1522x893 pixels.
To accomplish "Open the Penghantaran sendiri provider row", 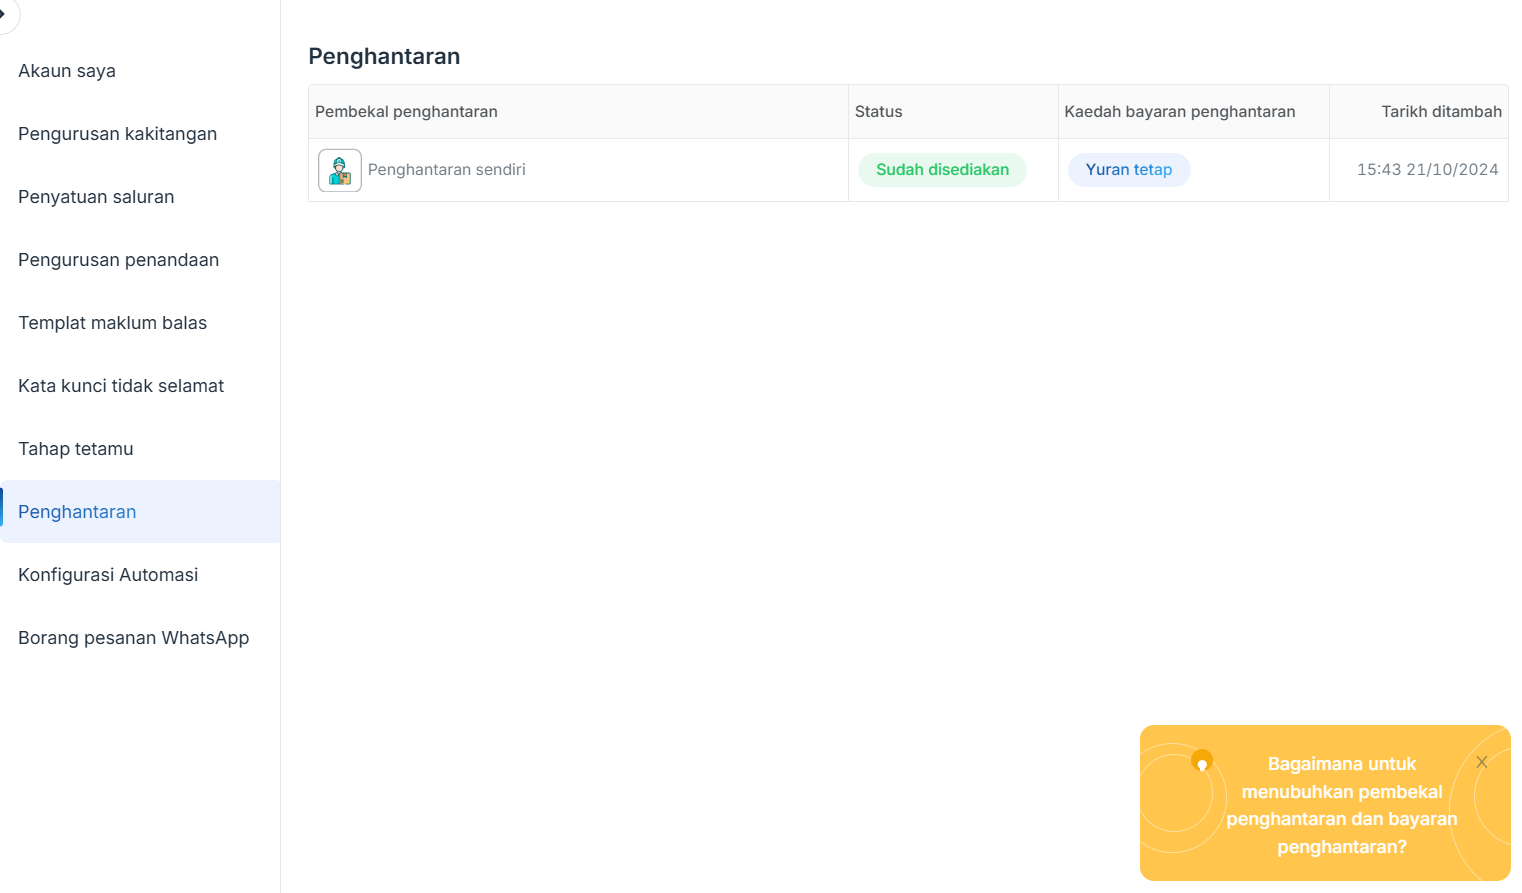I will click(446, 170).
